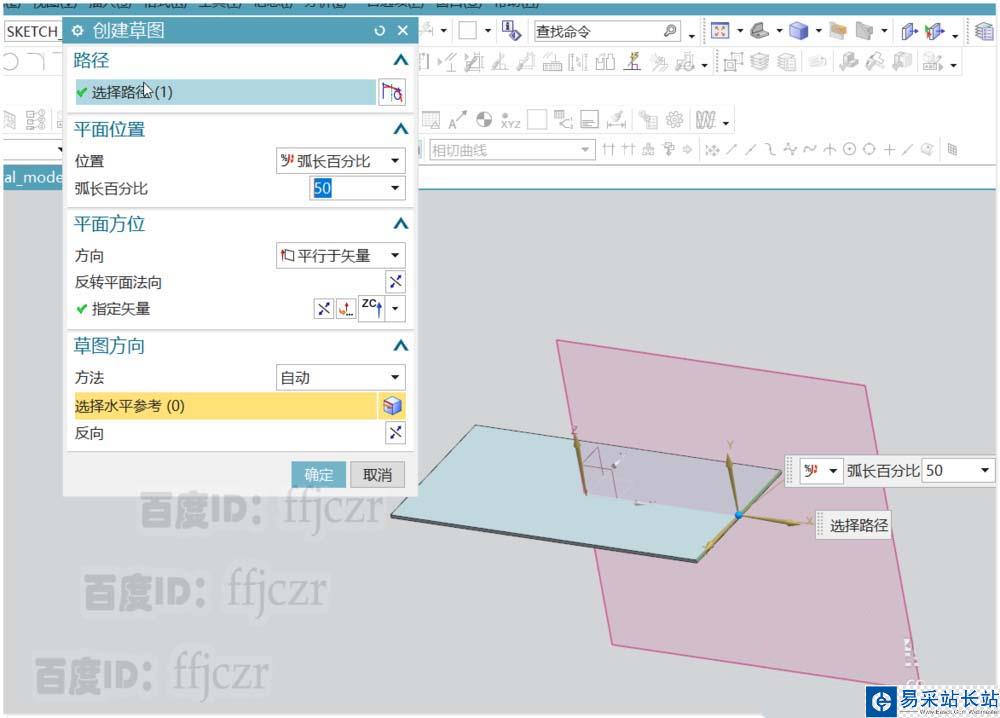Click the curve selection icon beside 选择路径
Viewport: 1000px width, 718px height.
[x=392, y=92]
